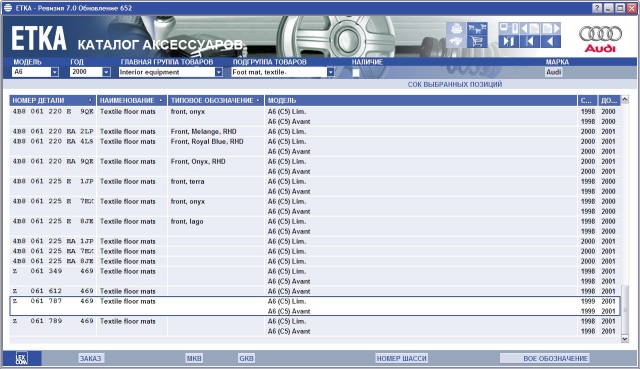Sort by НОМЕР ДЕТАЛИ column header

(53, 100)
